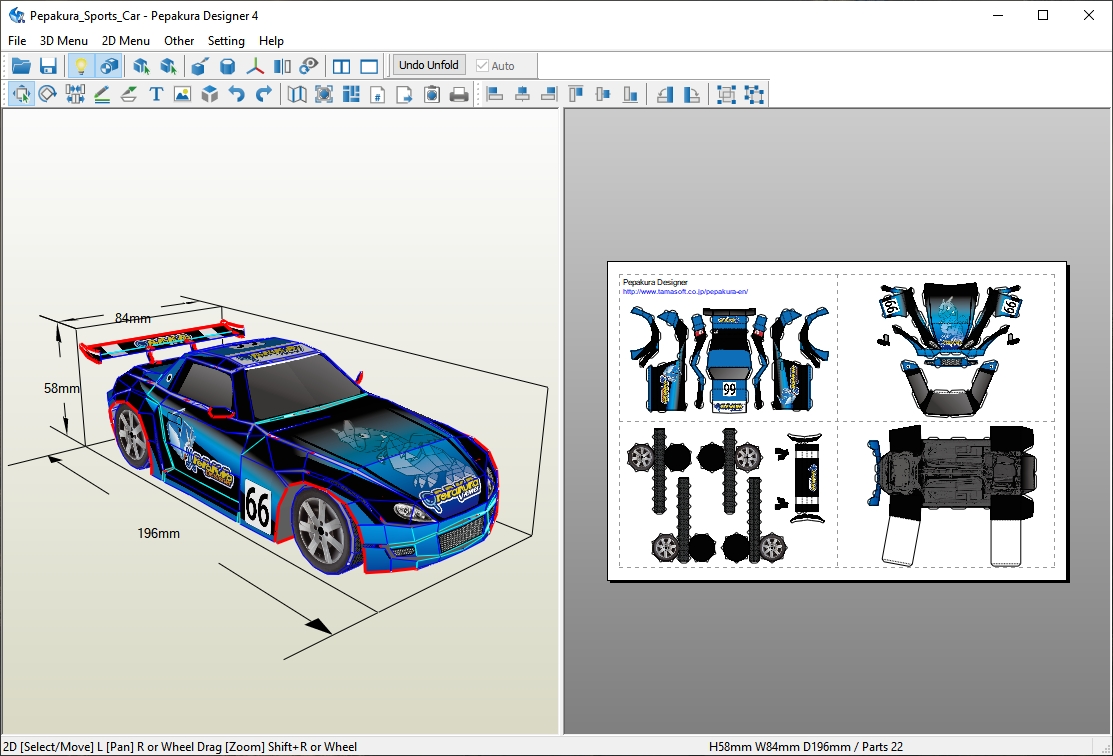The height and width of the screenshot is (756, 1113).
Task: Select the Insert Image tool
Action: pos(182,94)
